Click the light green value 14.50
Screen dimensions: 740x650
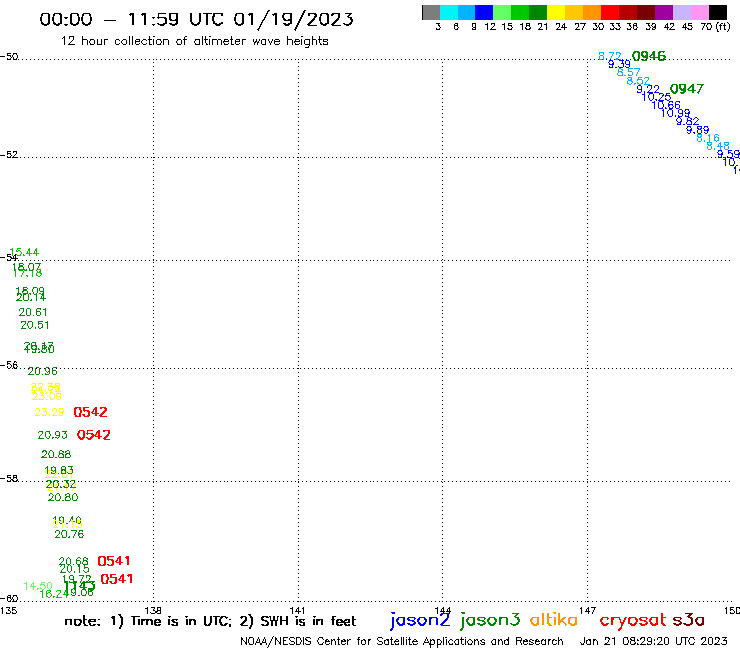[x=38, y=586]
